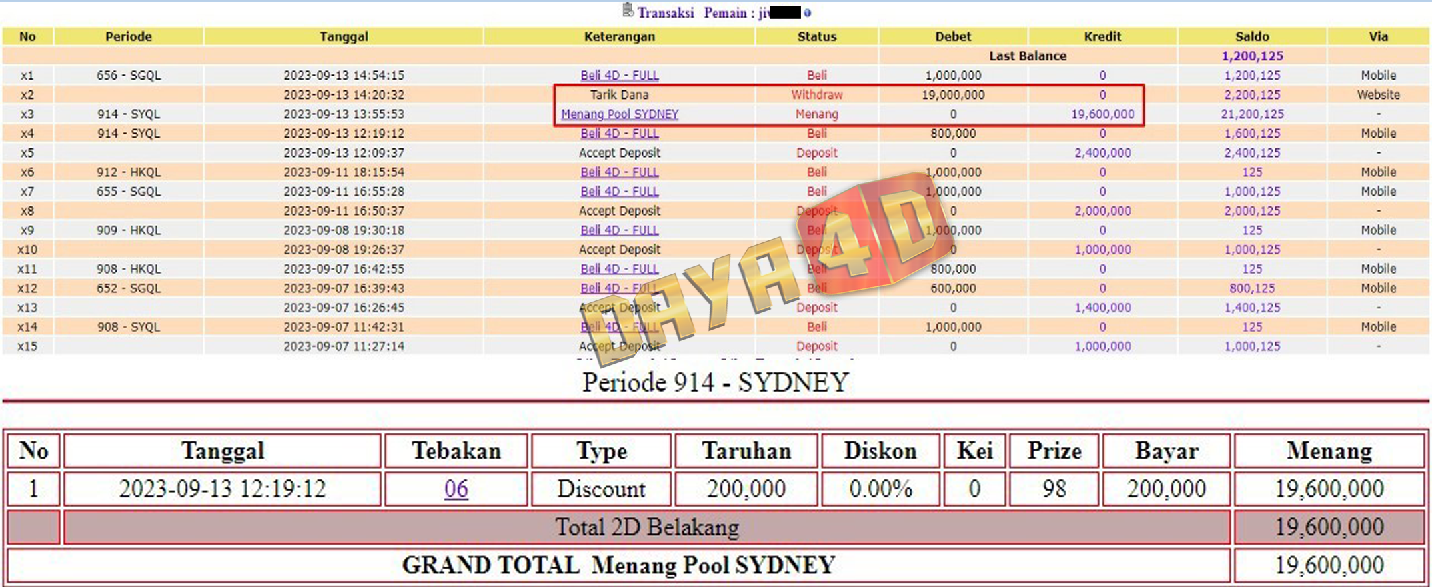Click the Tanggal header in transaction table
Viewport: 1432px width, 587px height.
point(343,37)
